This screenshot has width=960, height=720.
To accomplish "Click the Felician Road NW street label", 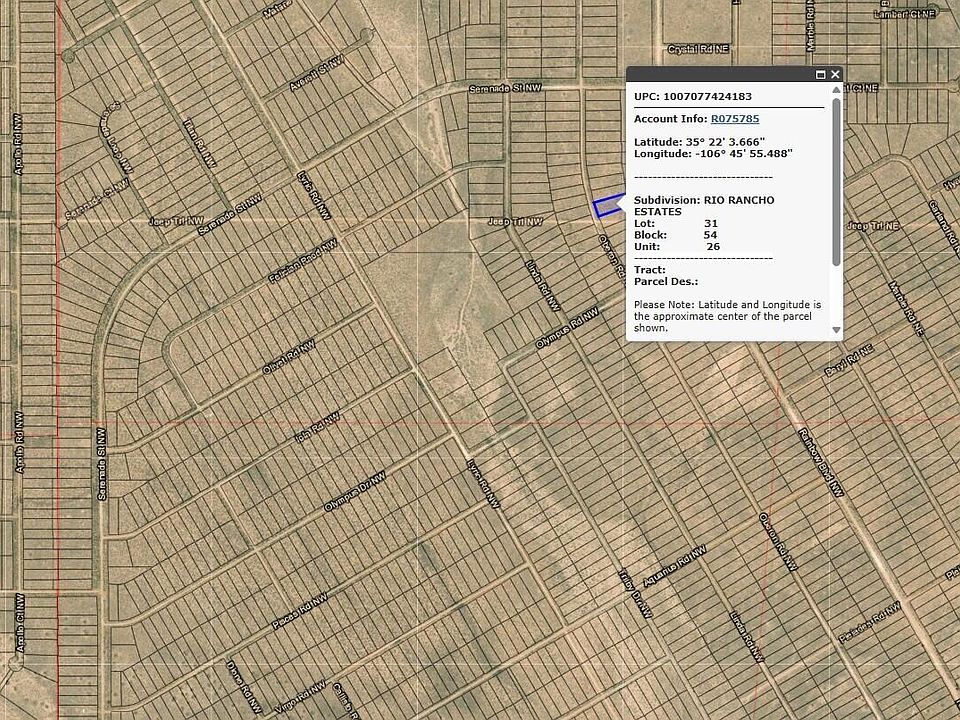I will 303,261.
